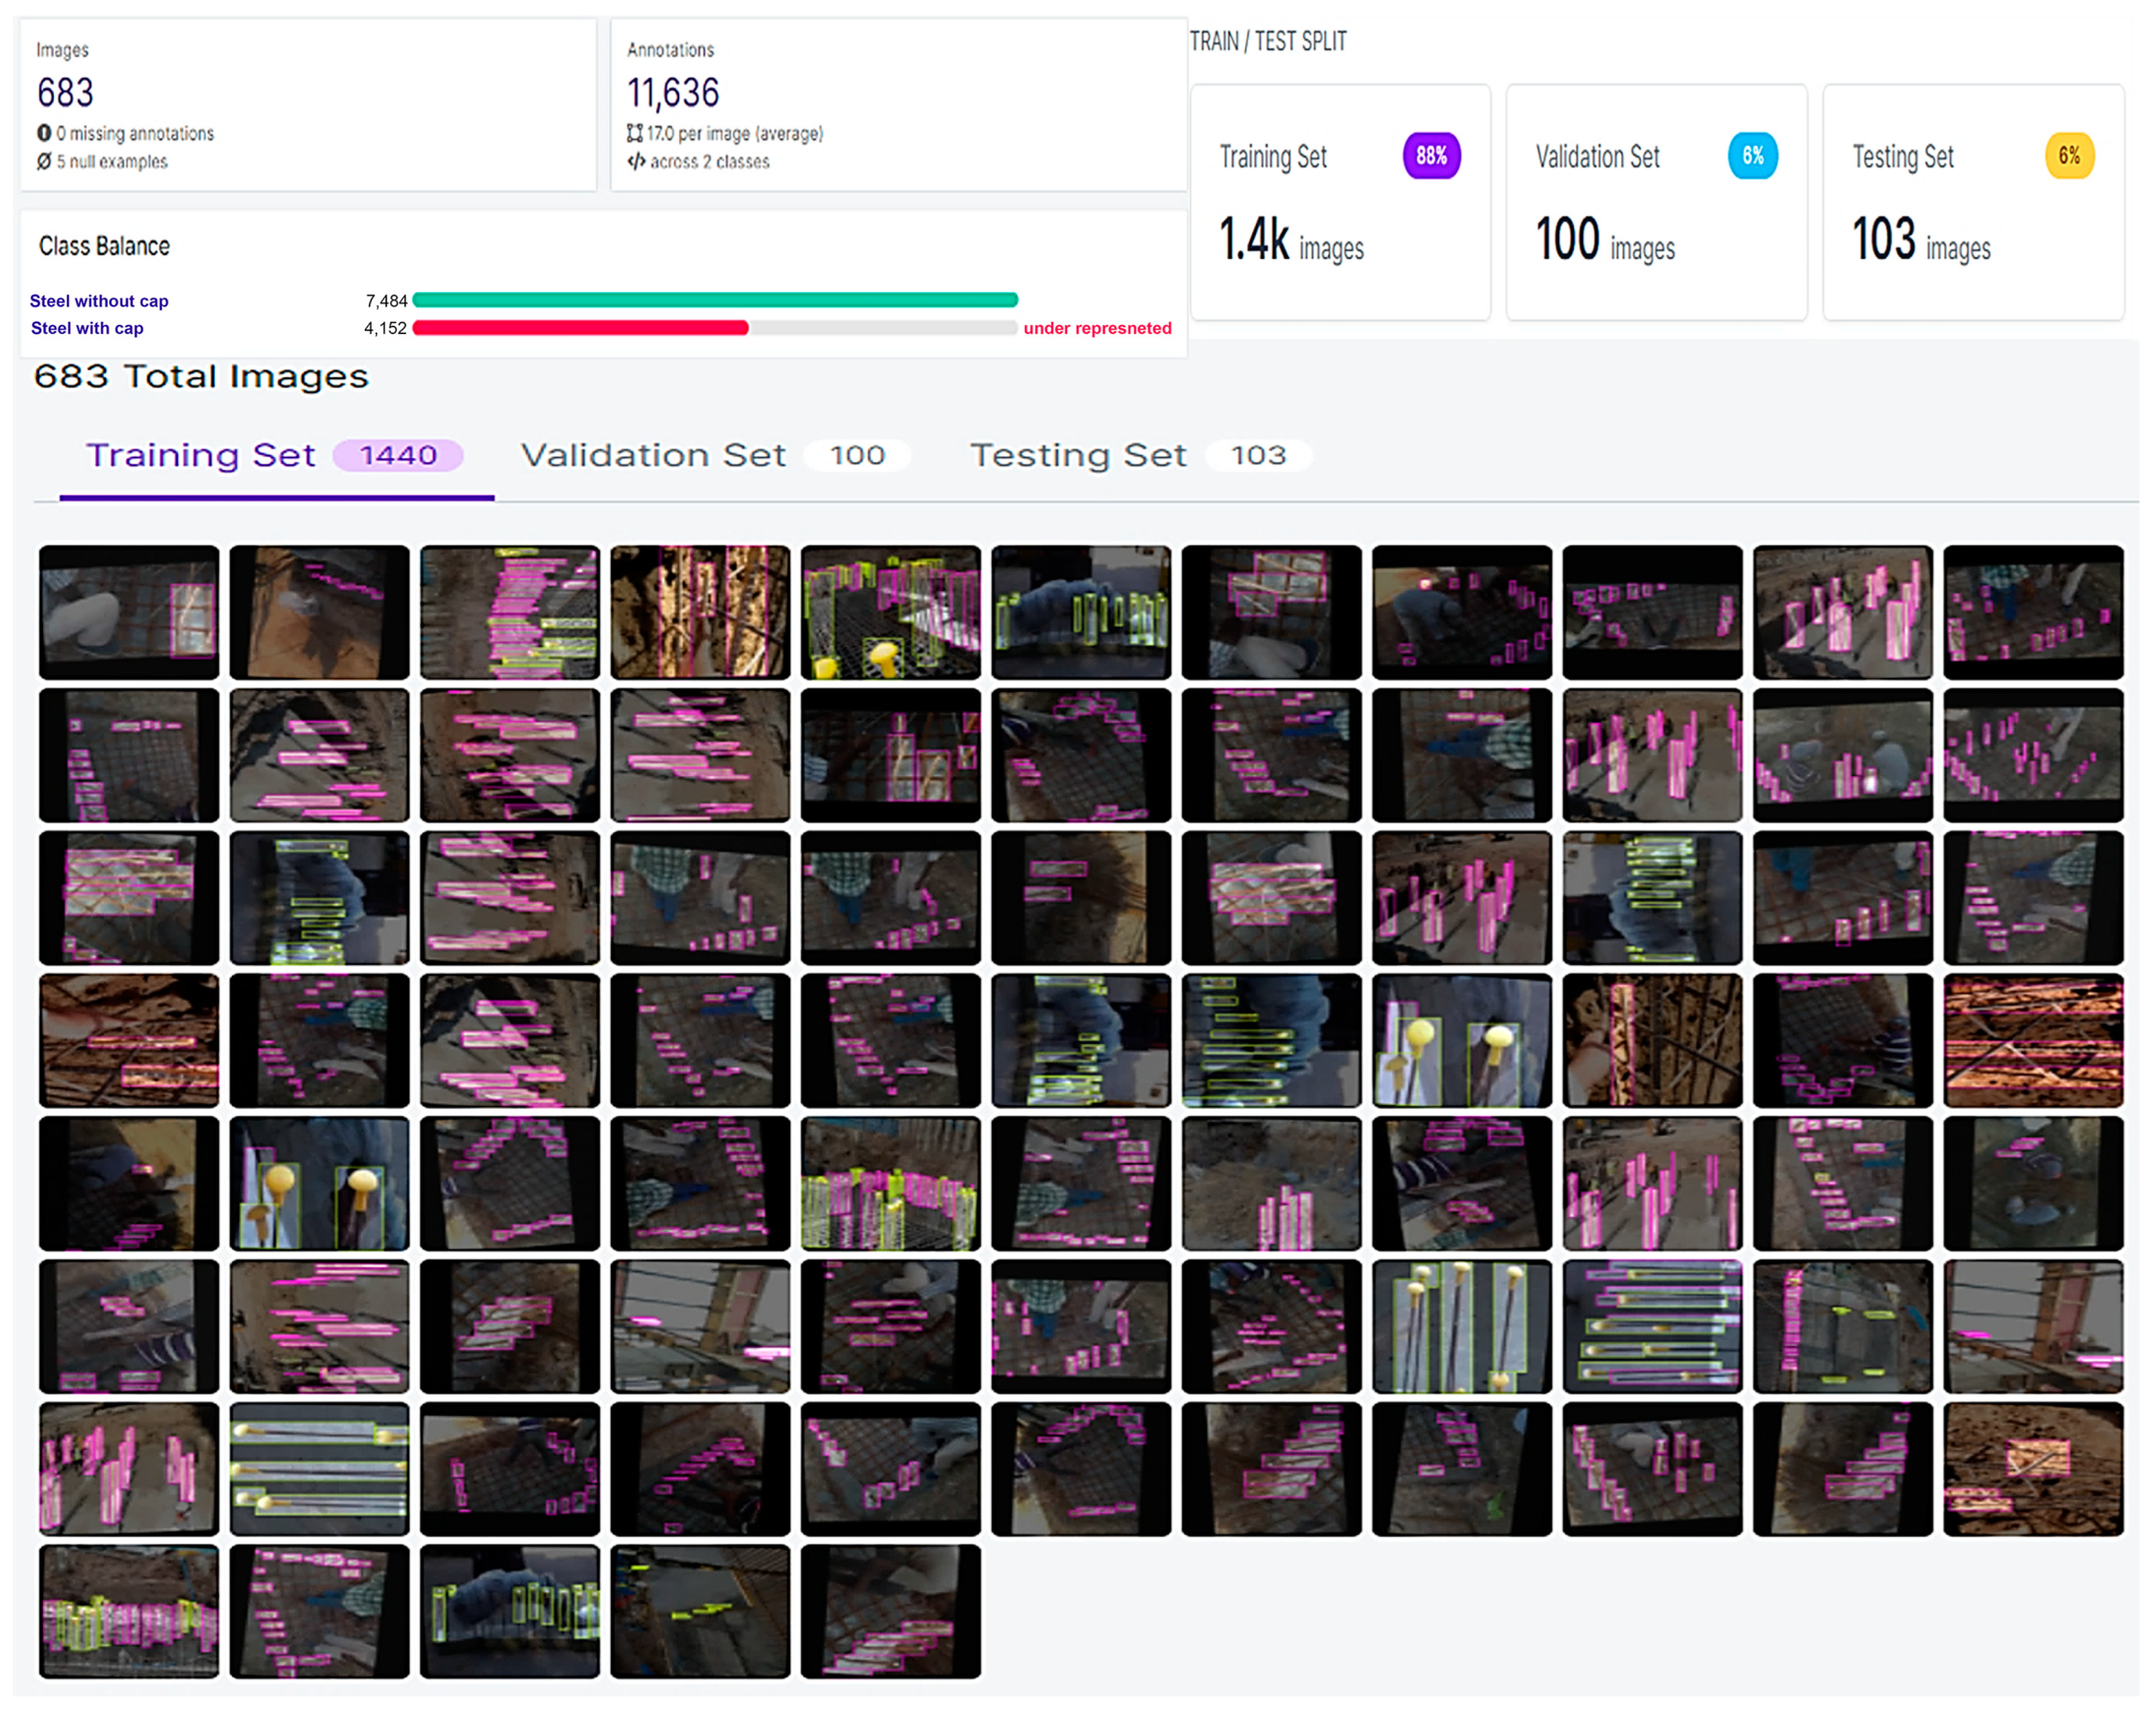Screen dimensions: 2156x1711
Task: Click the 1440 count badge
Action: pos(398,456)
